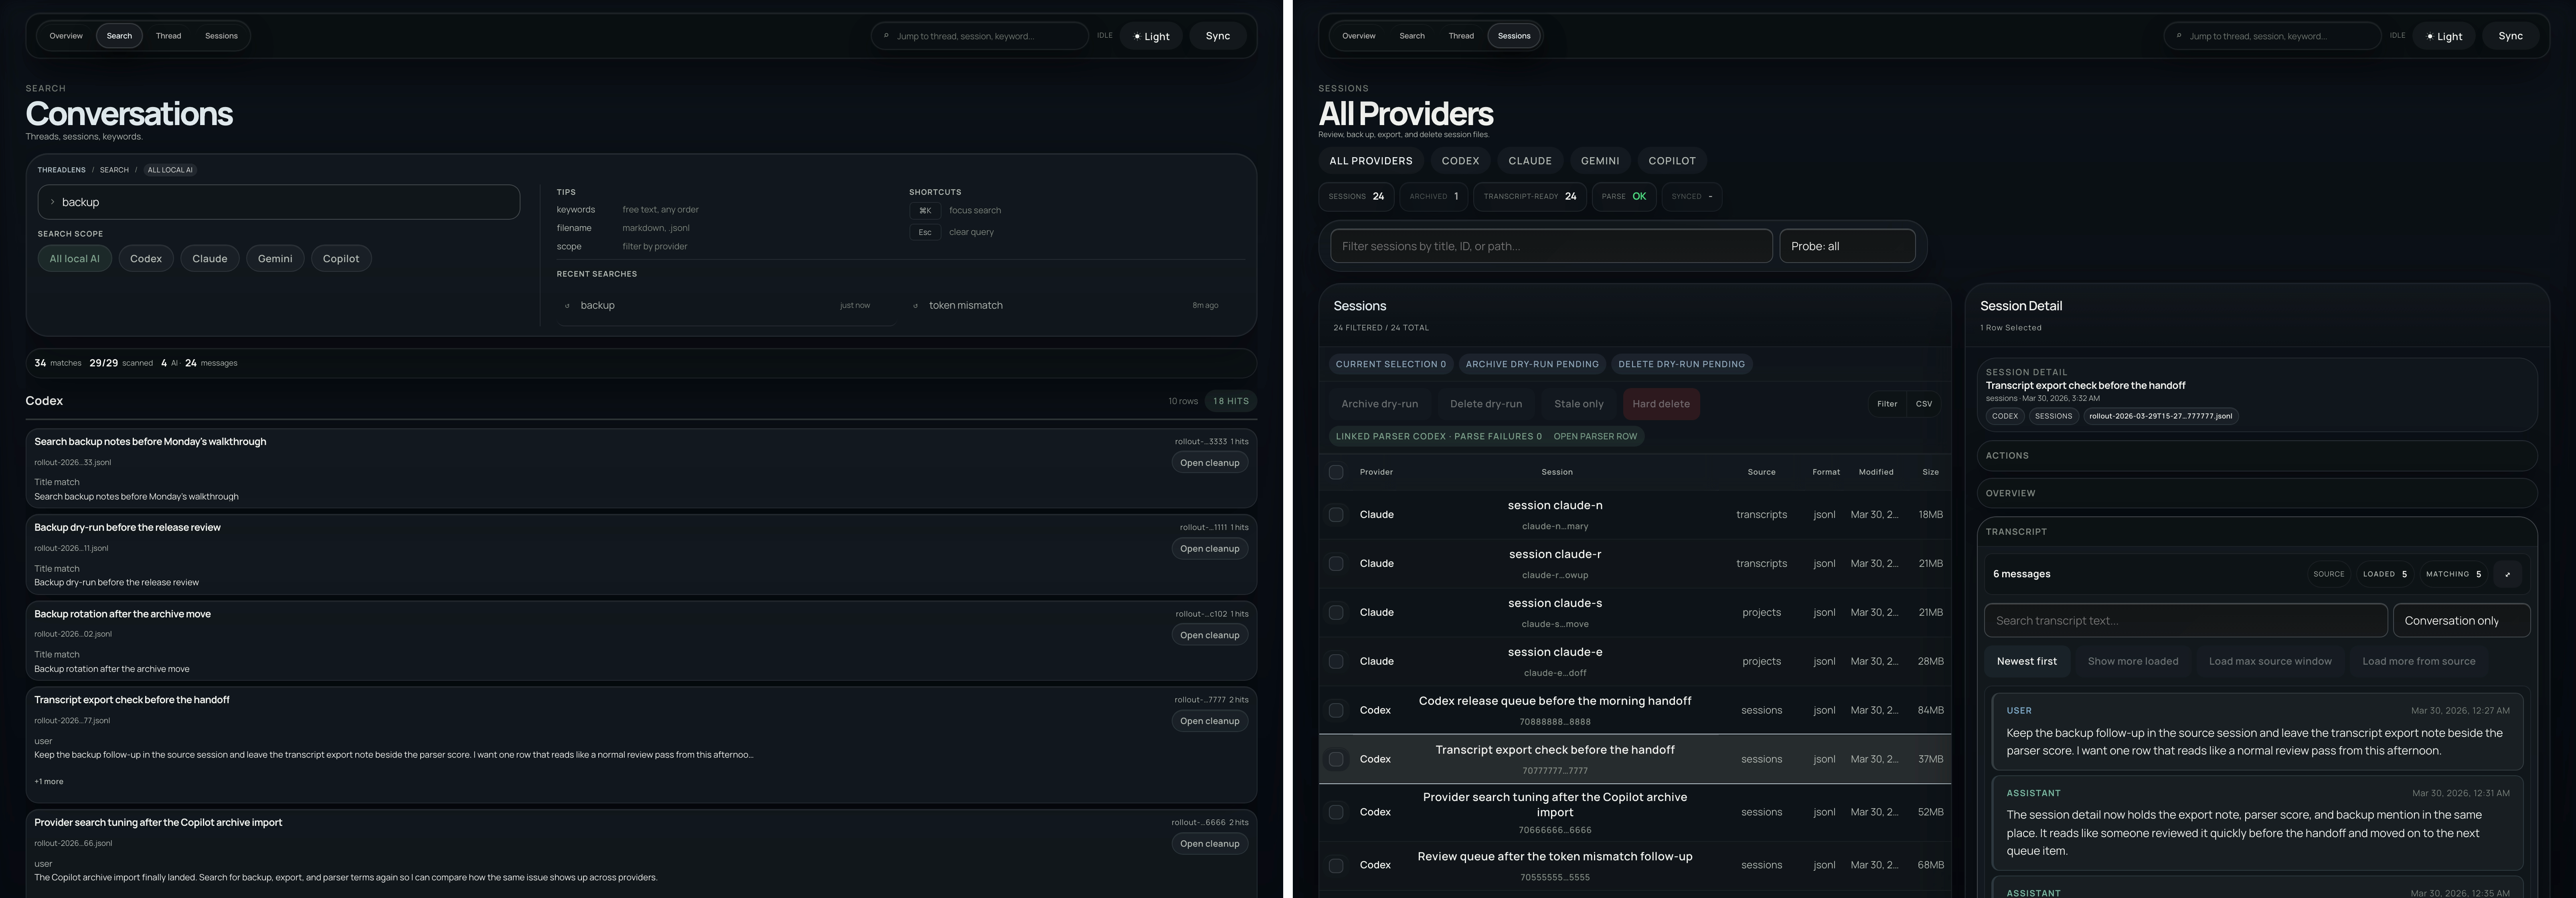2576x898 pixels.
Task: Click the CSV export button
Action: coord(1923,404)
